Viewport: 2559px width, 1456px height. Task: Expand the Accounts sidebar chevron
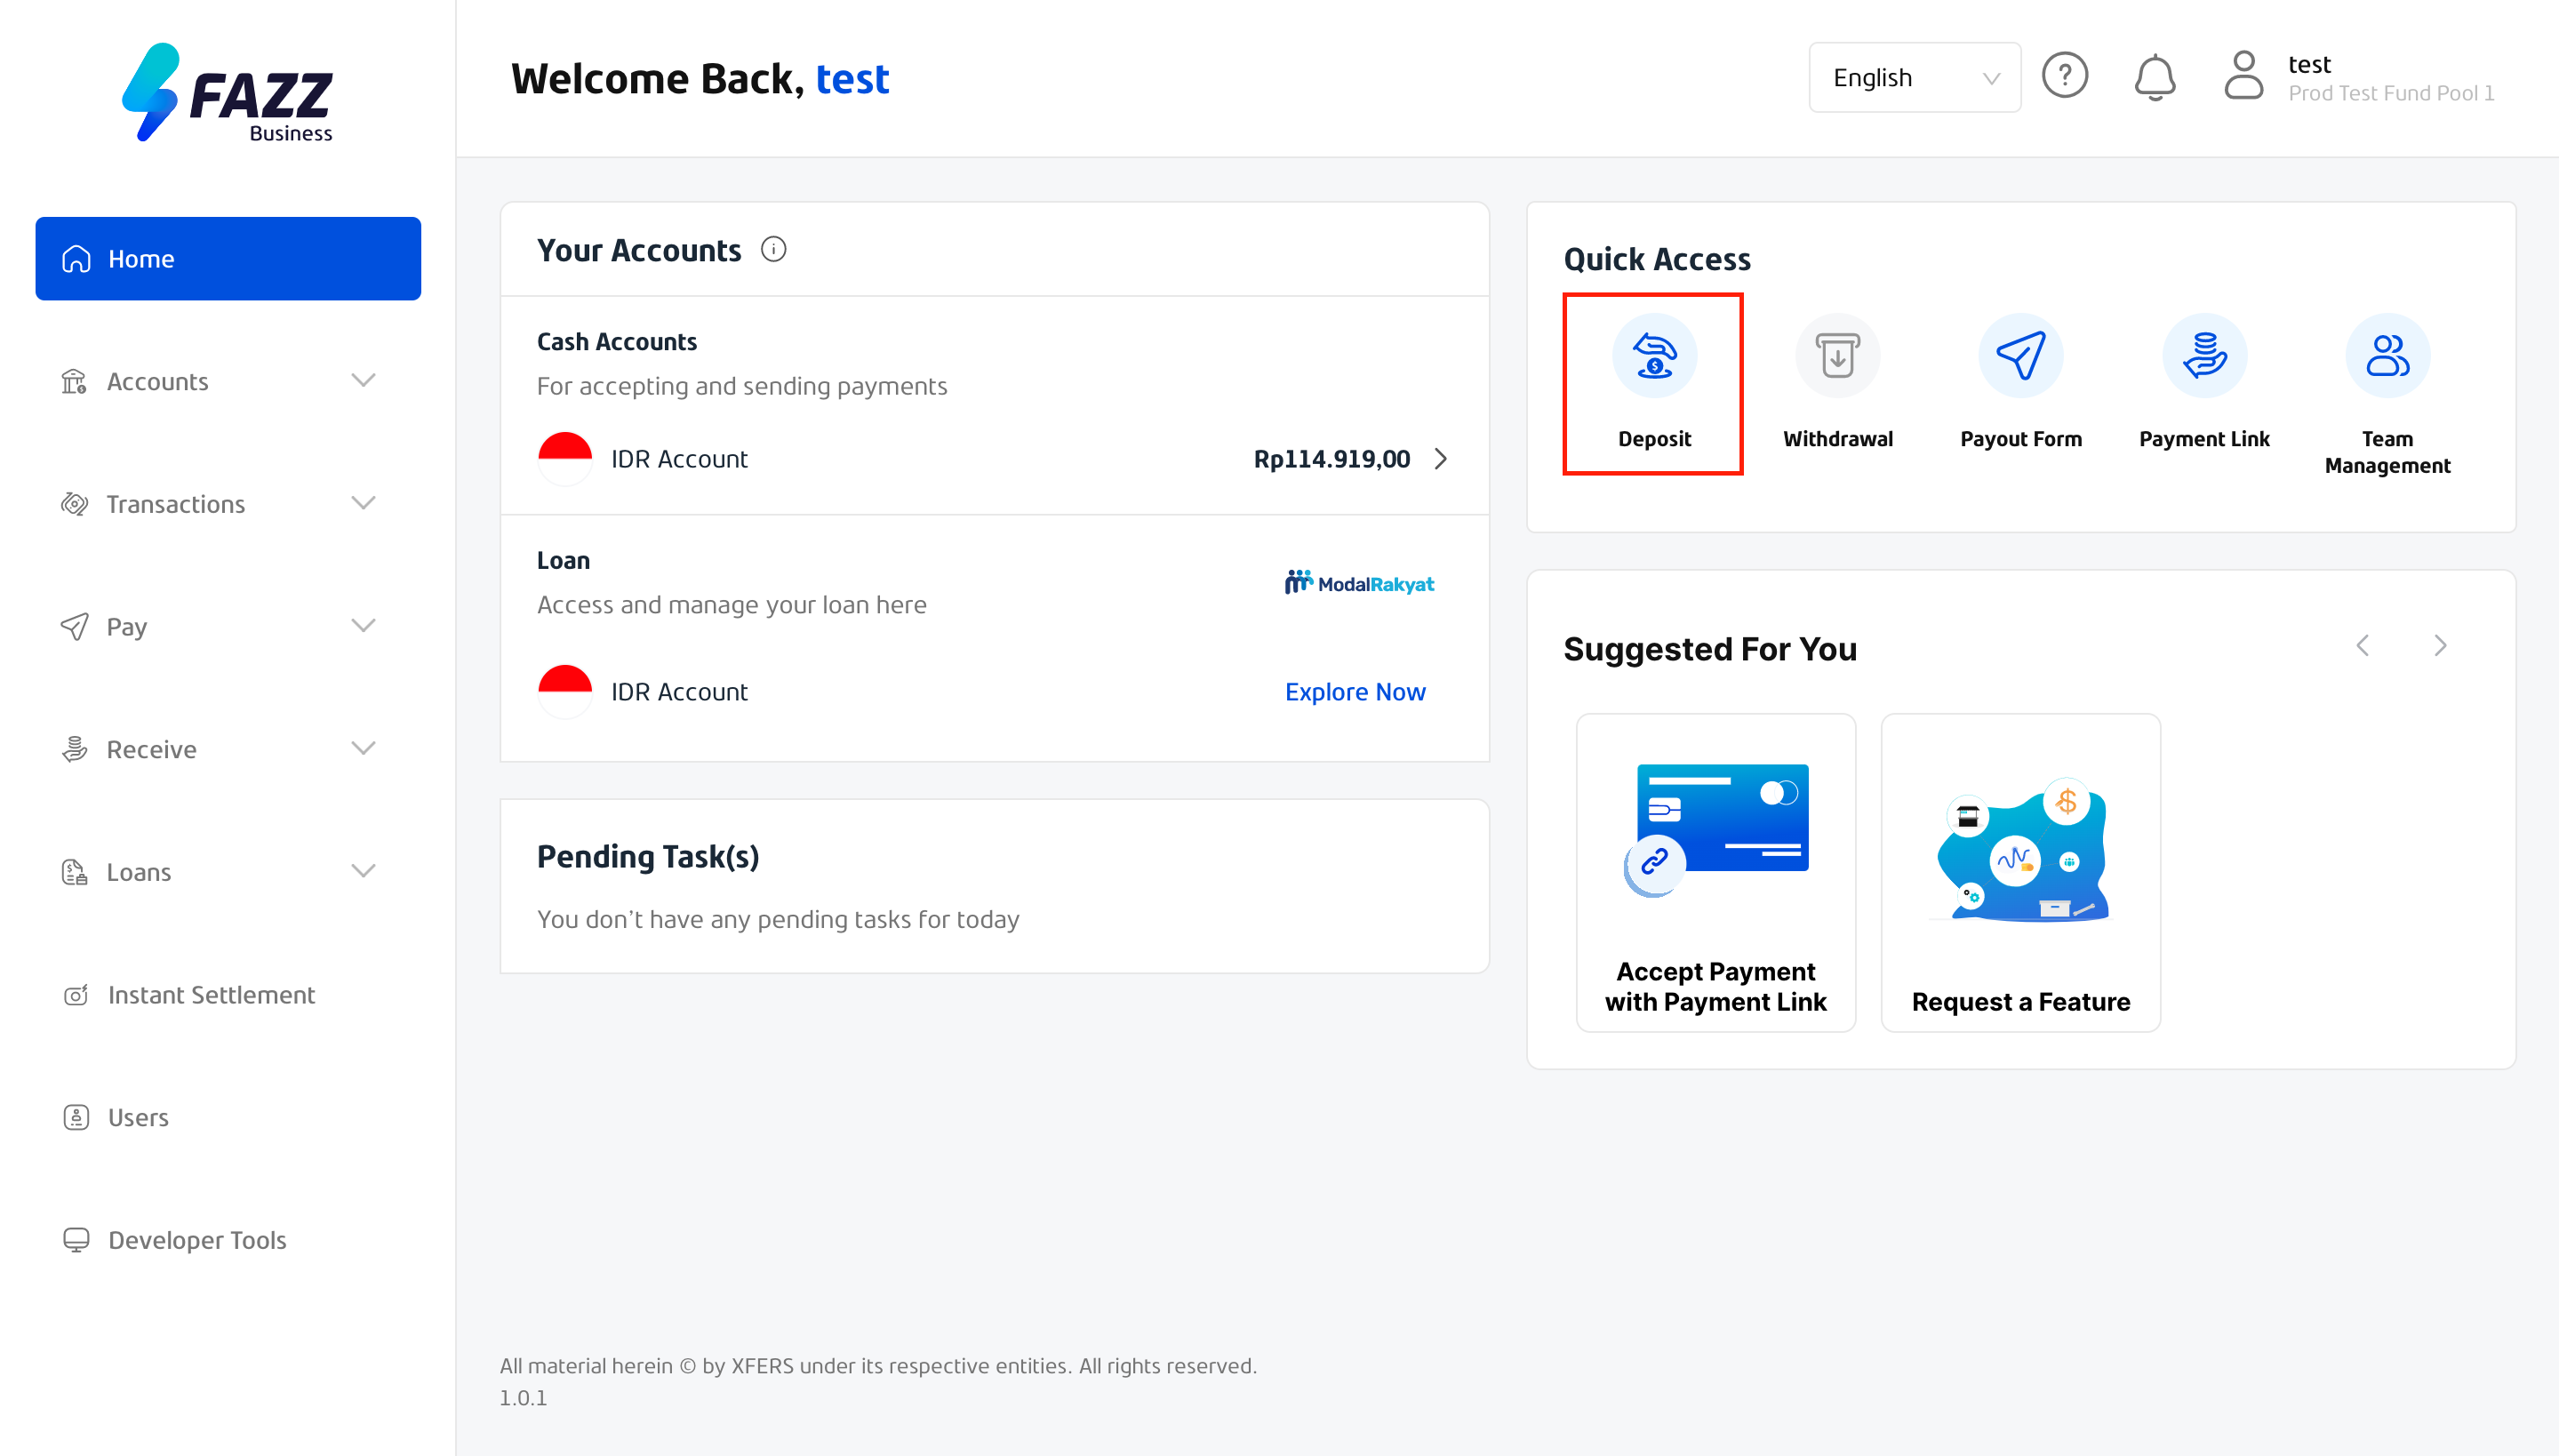pos(363,380)
